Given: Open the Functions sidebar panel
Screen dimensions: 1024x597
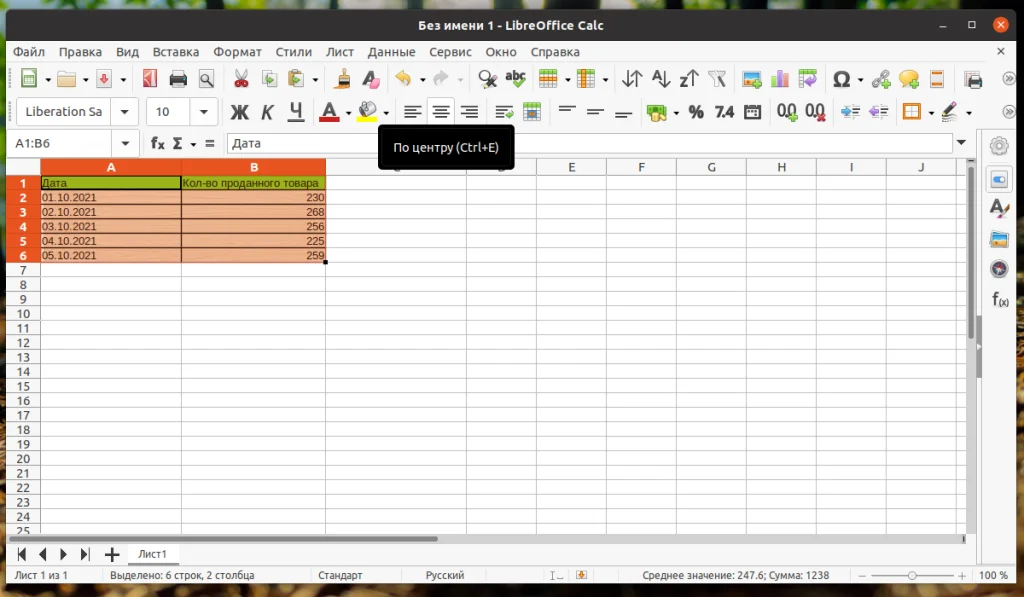Looking at the screenshot, I should 998,298.
